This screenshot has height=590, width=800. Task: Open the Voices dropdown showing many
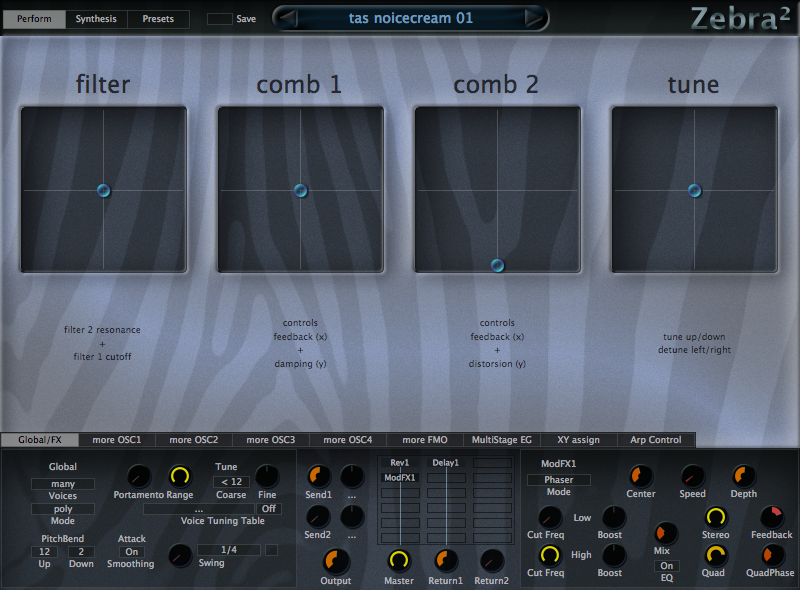[63, 484]
